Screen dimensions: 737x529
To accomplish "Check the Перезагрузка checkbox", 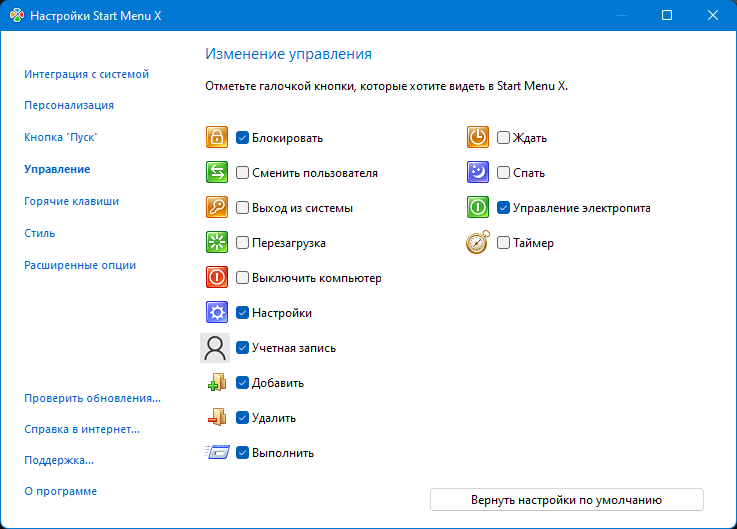I will 242,243.
